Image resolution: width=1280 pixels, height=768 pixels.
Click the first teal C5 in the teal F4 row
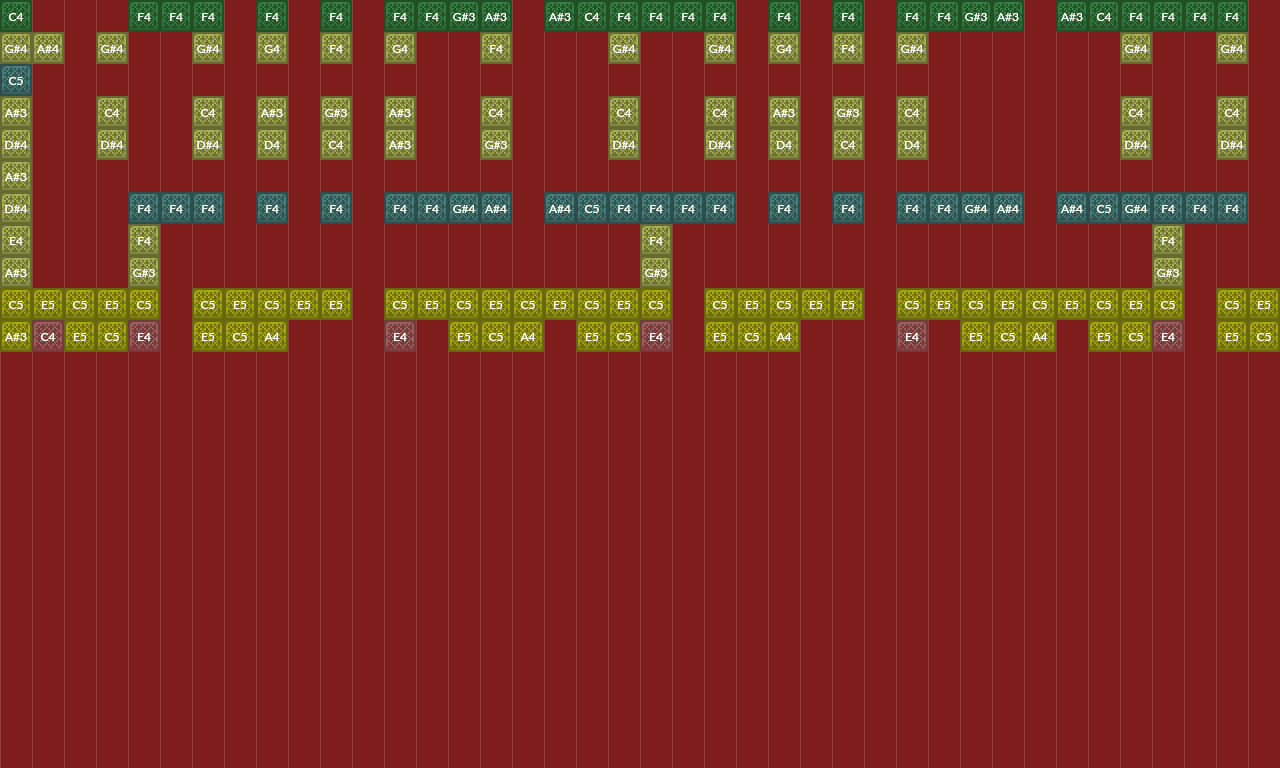coord(592,208)
